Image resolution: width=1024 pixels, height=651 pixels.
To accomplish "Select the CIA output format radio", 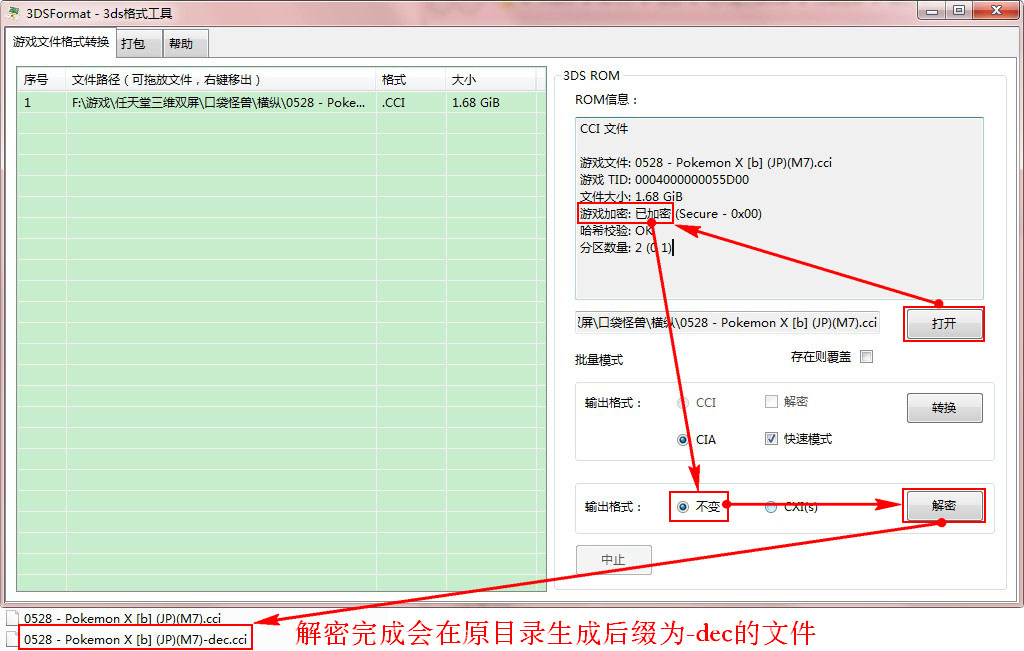I will [684, 439].
